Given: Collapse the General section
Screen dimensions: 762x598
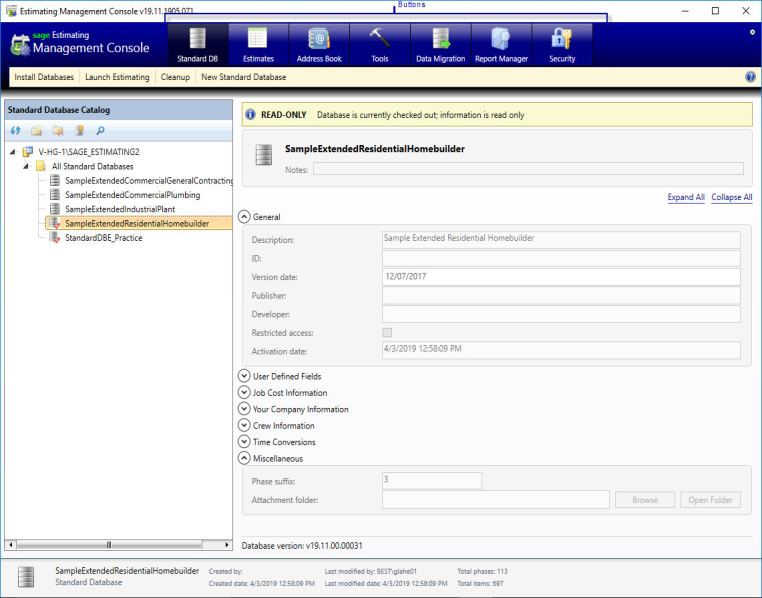Looking at the screenshot, I should click(x=244, y=217).
